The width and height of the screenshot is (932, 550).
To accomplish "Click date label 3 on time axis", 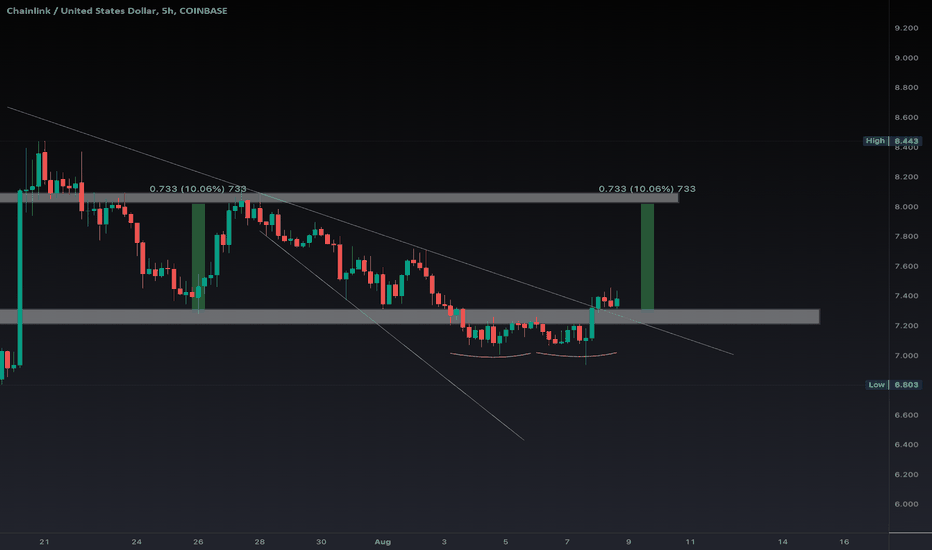I will 444,542.
